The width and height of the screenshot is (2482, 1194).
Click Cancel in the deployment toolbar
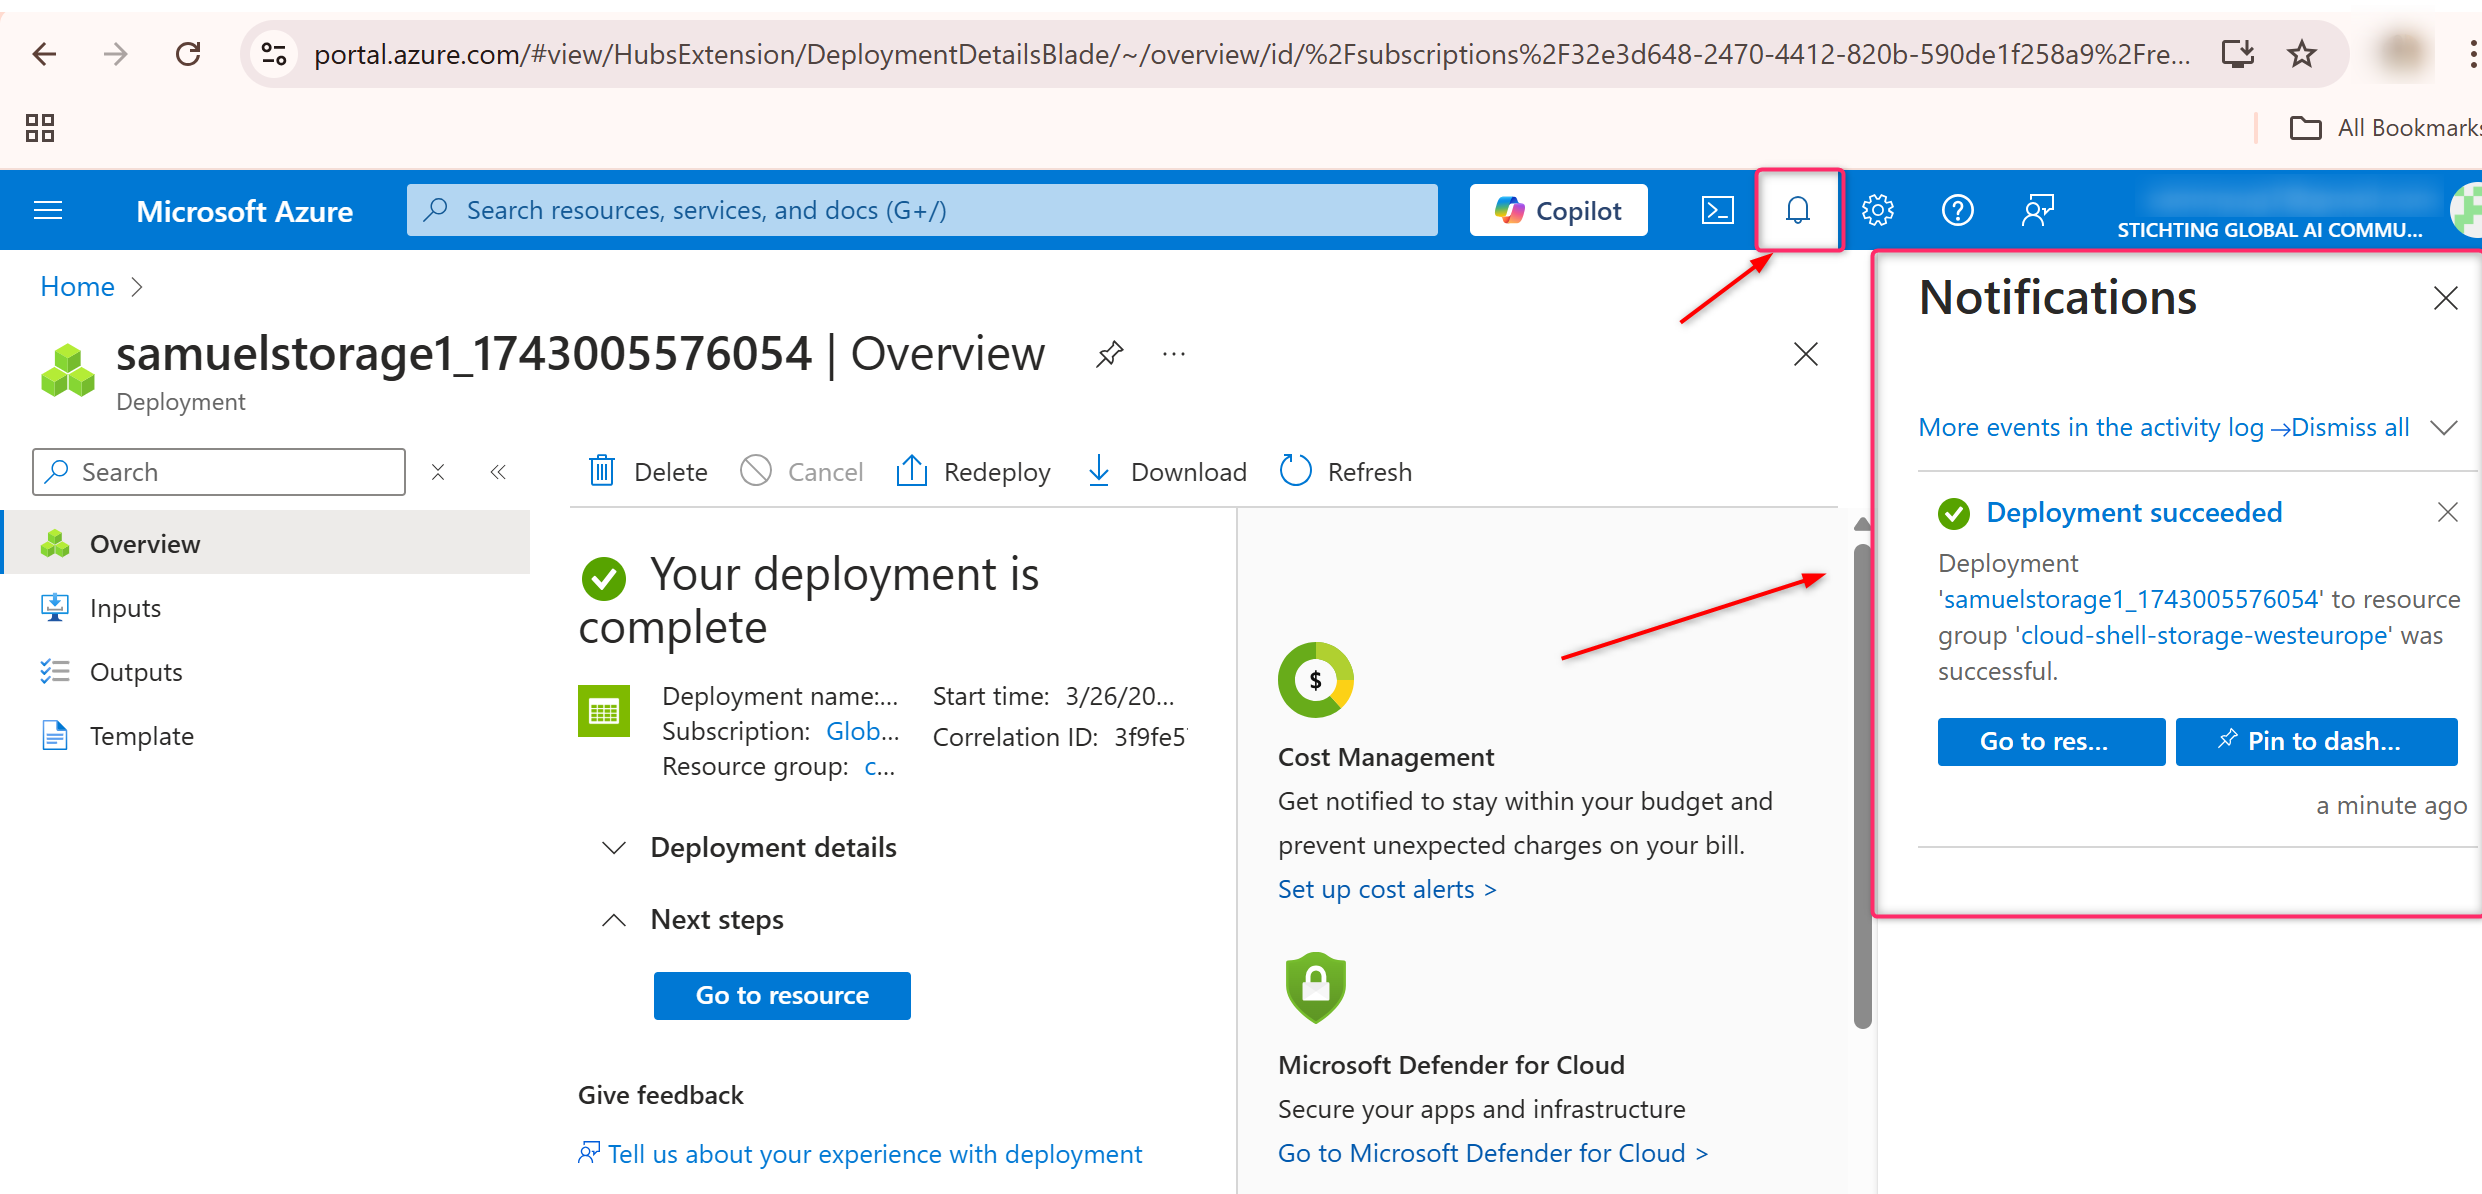click(x=802, y=471)
